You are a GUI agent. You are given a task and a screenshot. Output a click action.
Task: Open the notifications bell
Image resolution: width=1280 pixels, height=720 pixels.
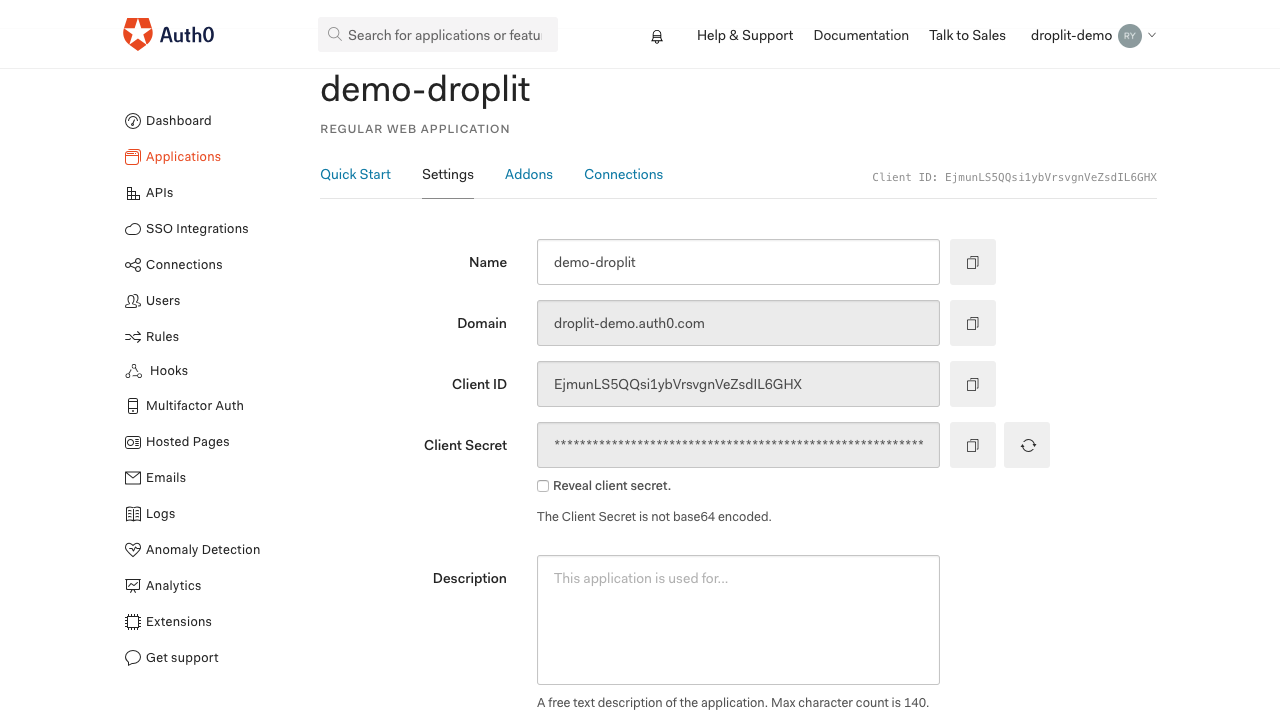657,36
